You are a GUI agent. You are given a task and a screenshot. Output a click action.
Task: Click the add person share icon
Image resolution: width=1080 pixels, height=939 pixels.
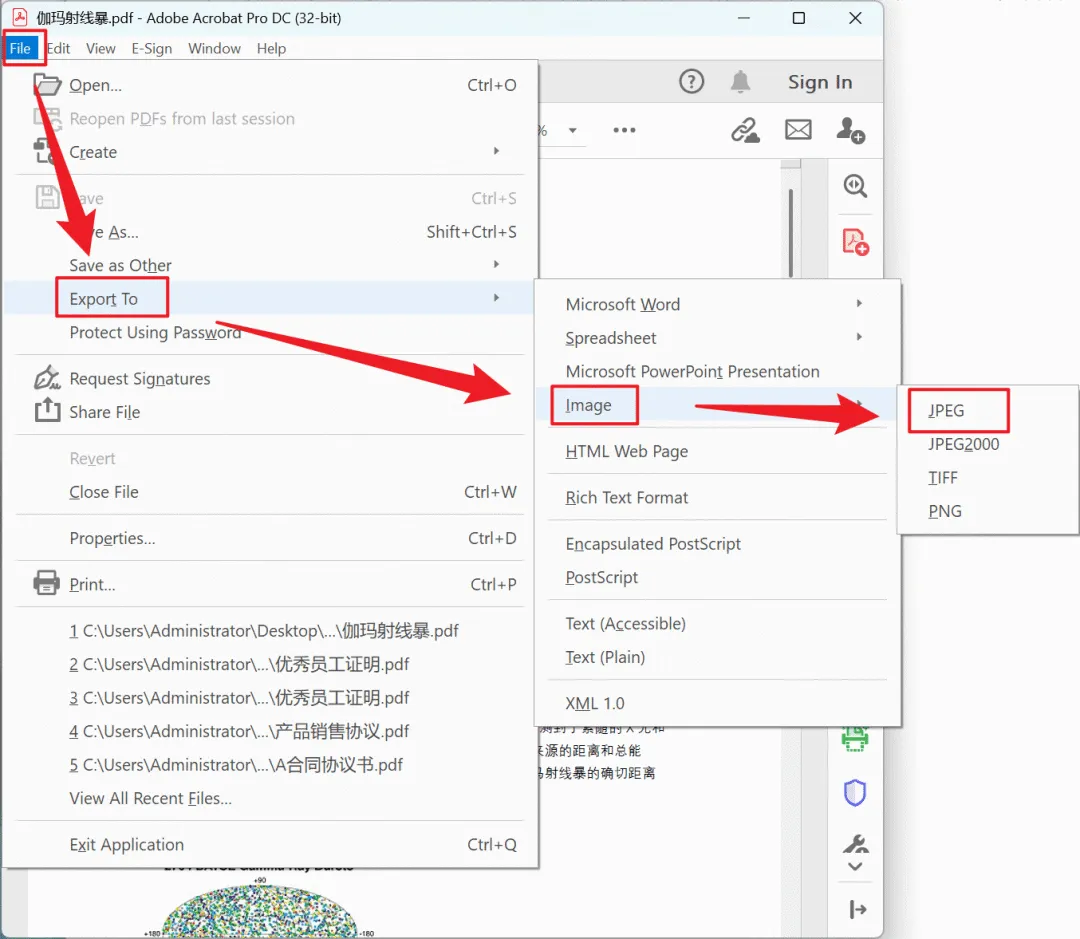(850, 130)
